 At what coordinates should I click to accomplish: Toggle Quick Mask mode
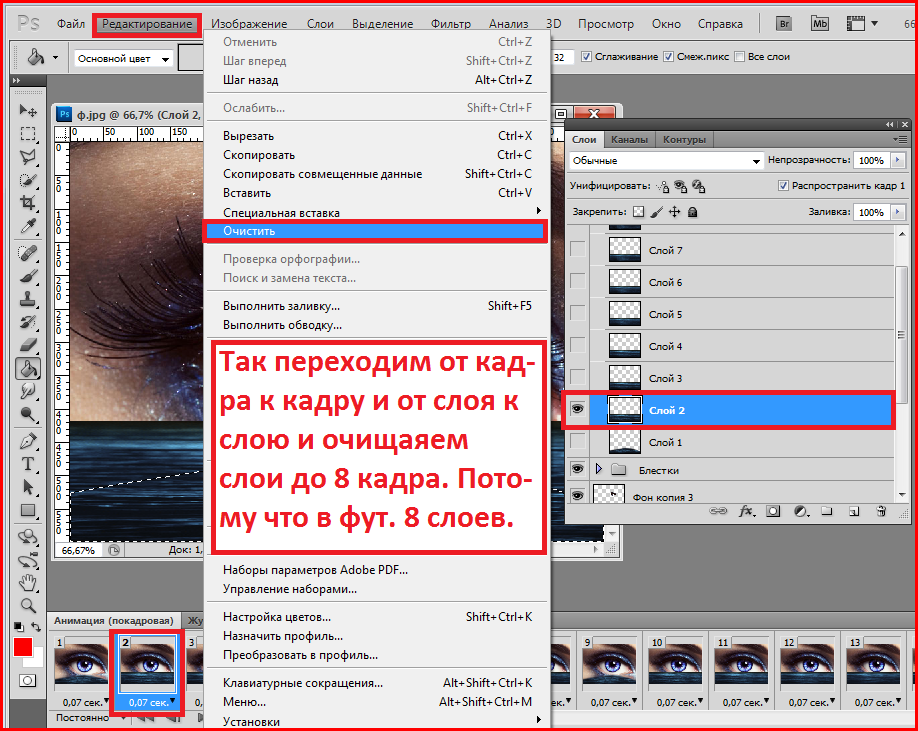tap(28, 681)
